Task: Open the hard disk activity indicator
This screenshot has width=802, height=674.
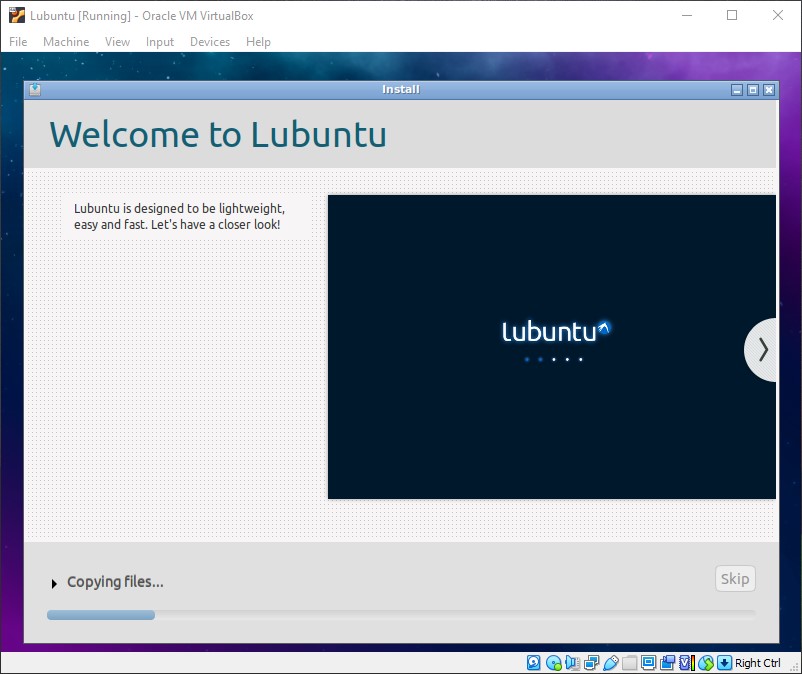Action: pyautogui.click(x=533, y=662)
